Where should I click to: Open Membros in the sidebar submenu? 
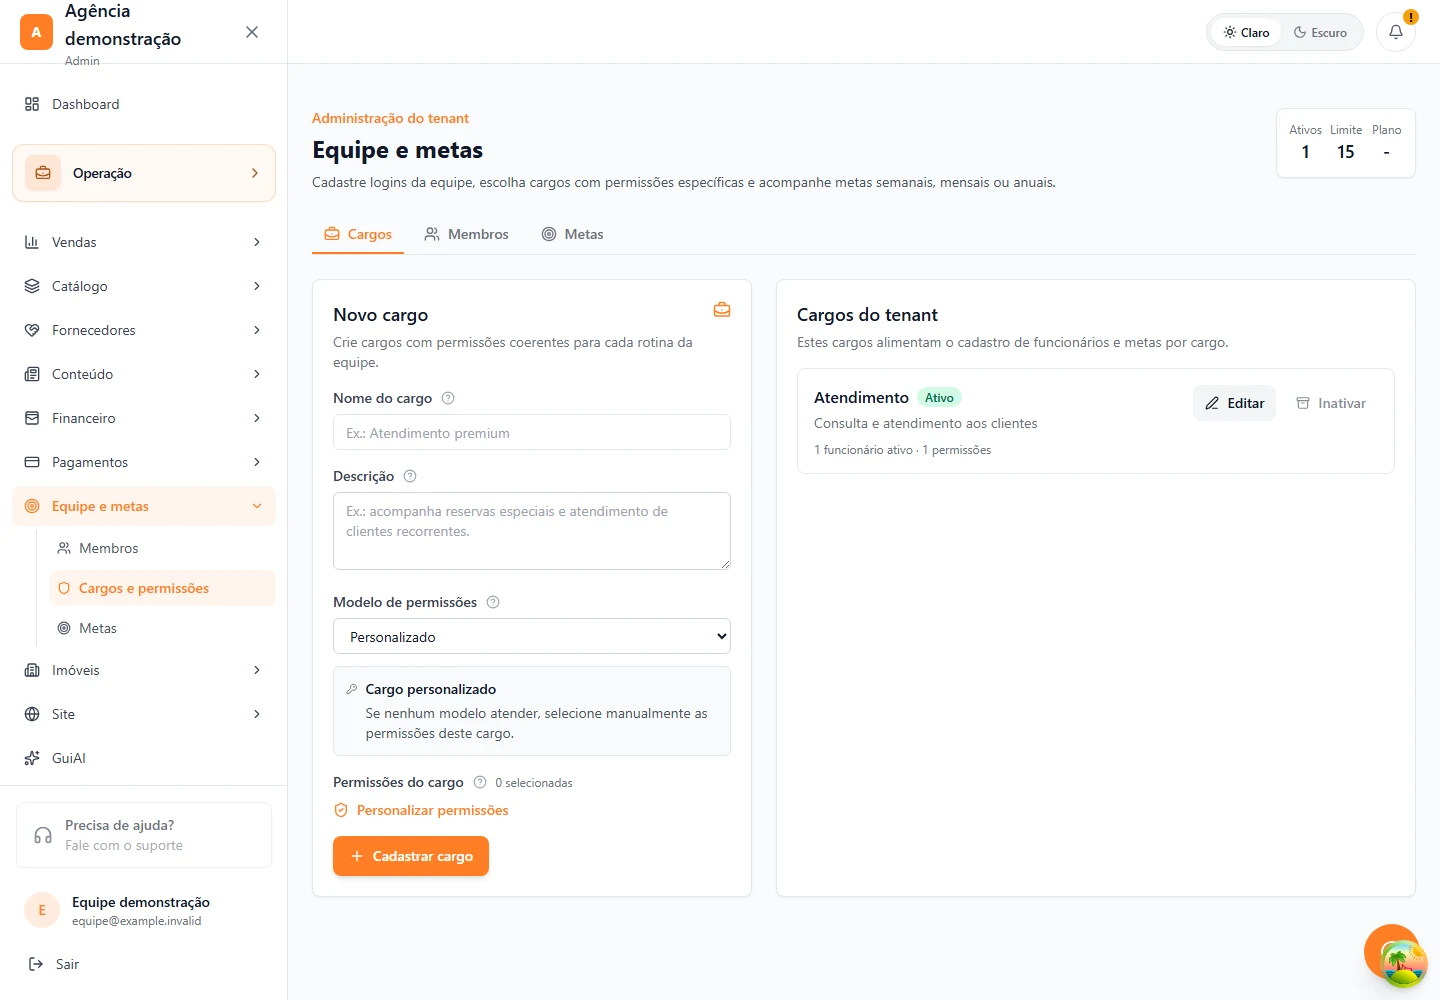(x=162, y=548)
